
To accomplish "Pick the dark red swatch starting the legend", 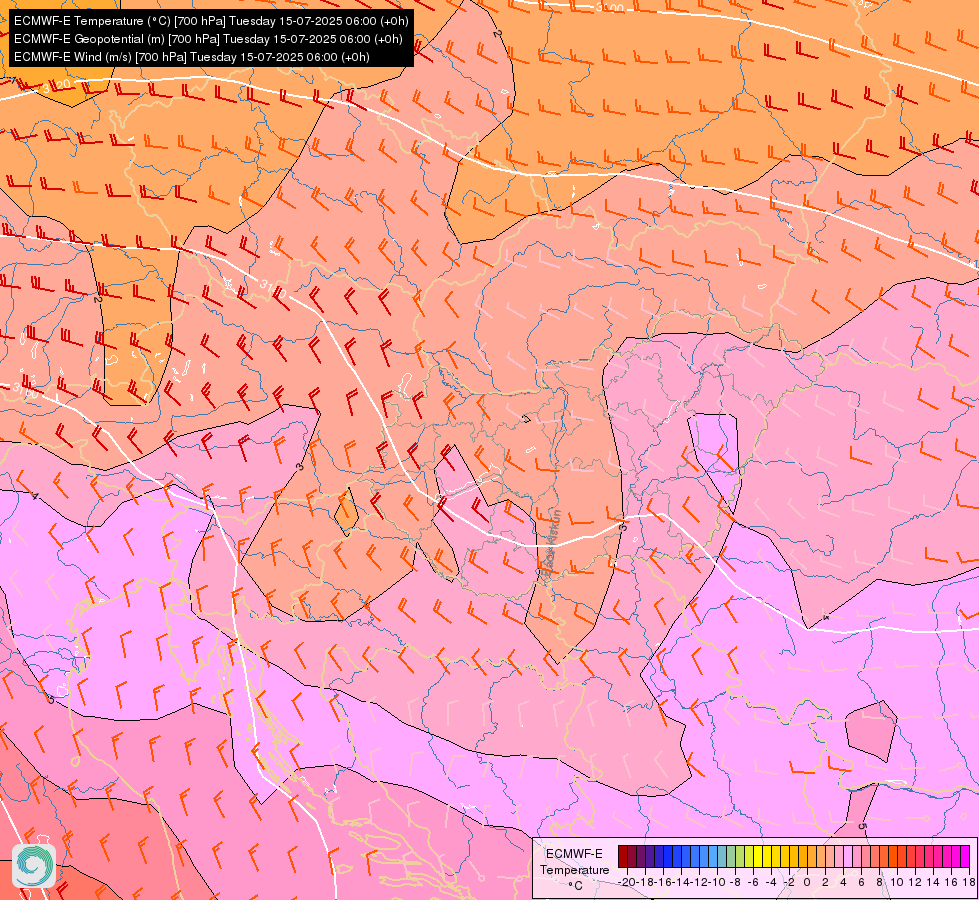I will (623, 856).
